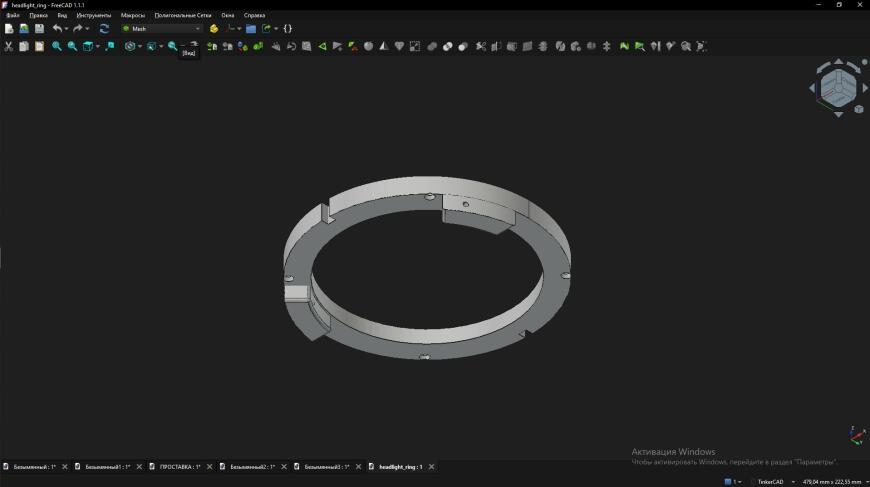Flip mesh normals green triangle icon
Viewport: 870px width, 487px height.
(322, 46)
